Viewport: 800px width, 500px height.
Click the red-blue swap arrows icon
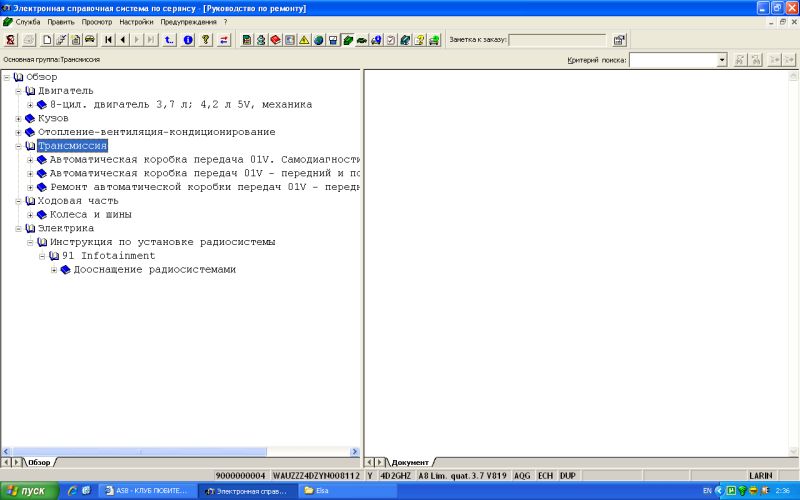coord(224,40)
